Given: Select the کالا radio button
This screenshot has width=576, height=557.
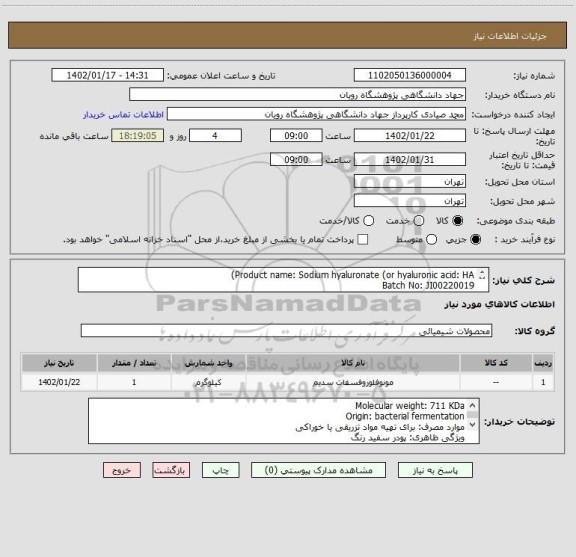Looking at the screenshot, I should click(x=458, y=221).
